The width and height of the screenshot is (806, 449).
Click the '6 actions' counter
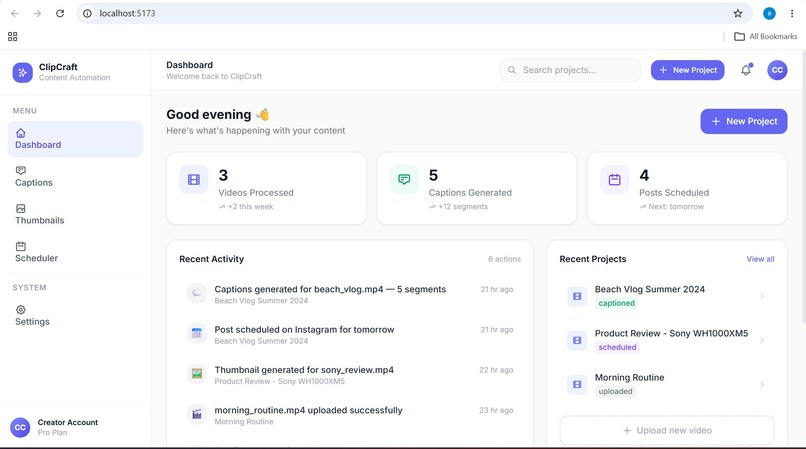click(504, 259)
